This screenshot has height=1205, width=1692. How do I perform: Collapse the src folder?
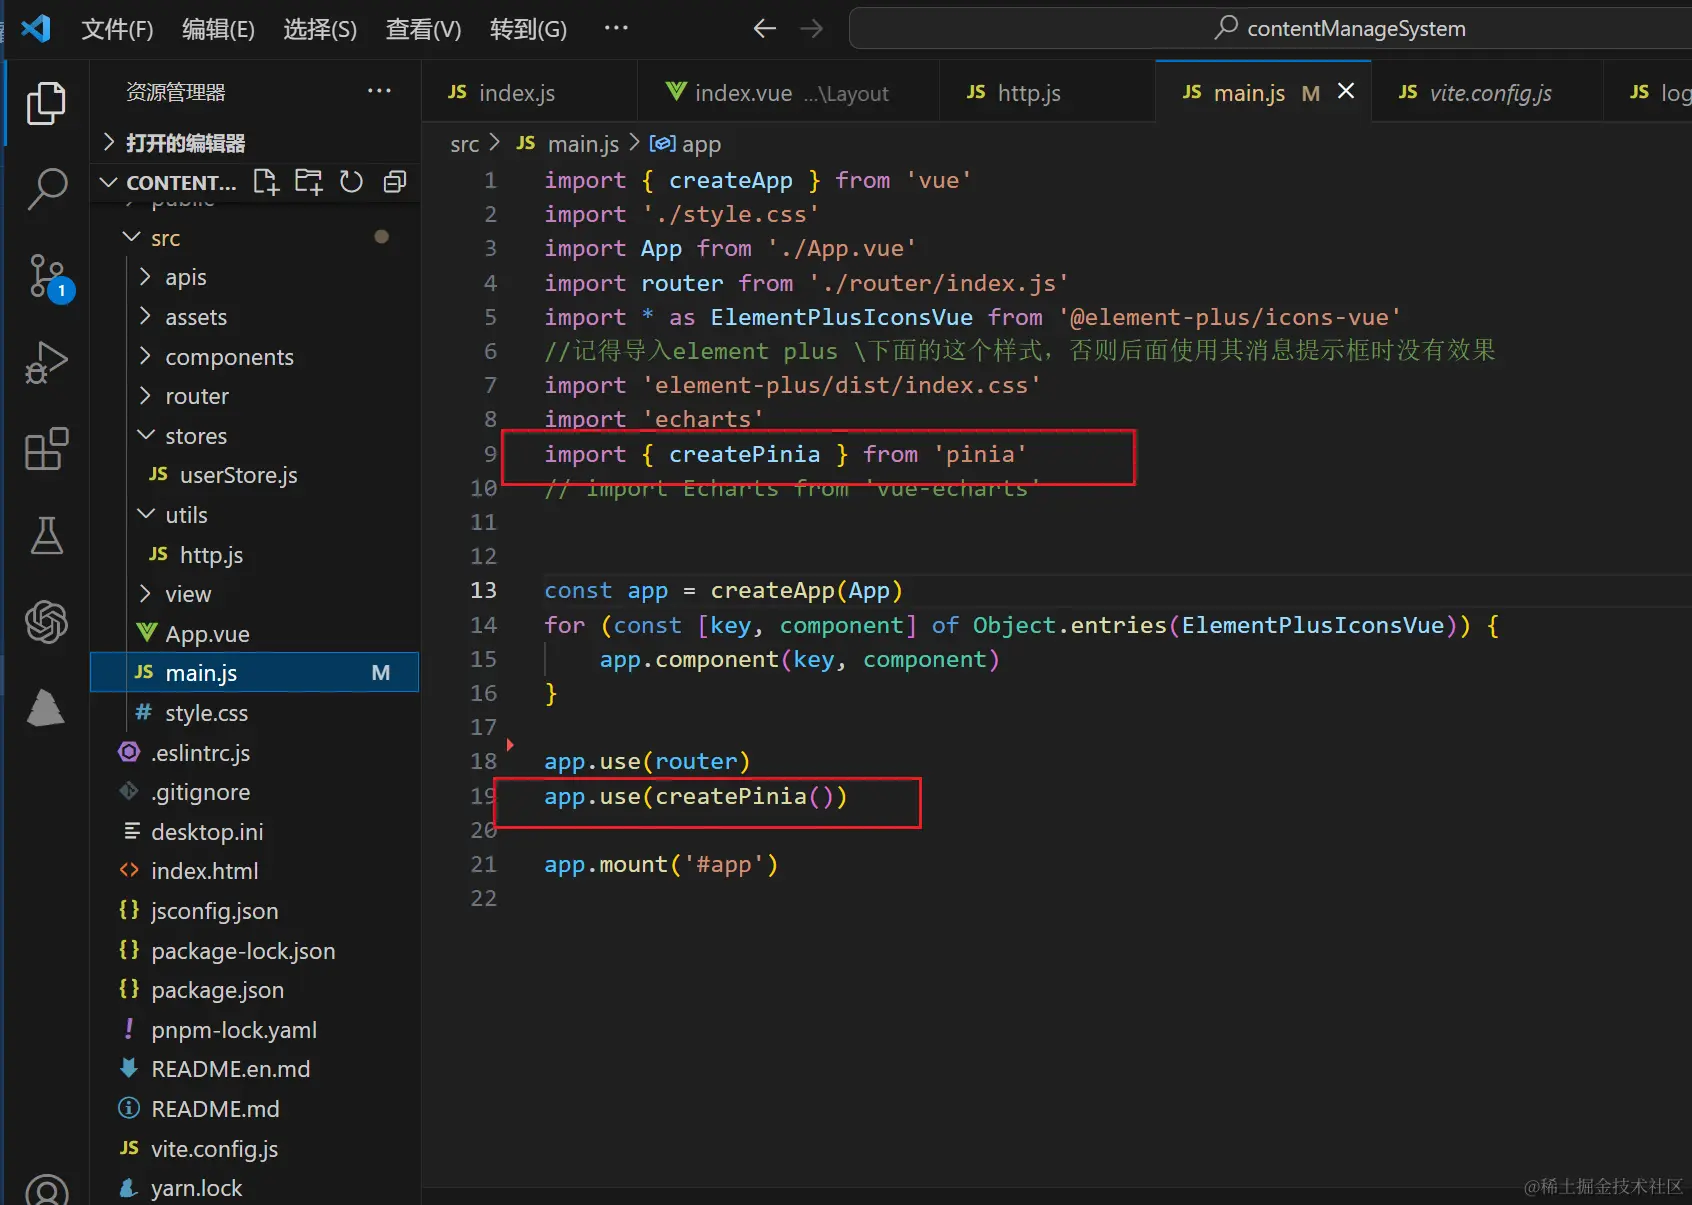tap(131, 237)
